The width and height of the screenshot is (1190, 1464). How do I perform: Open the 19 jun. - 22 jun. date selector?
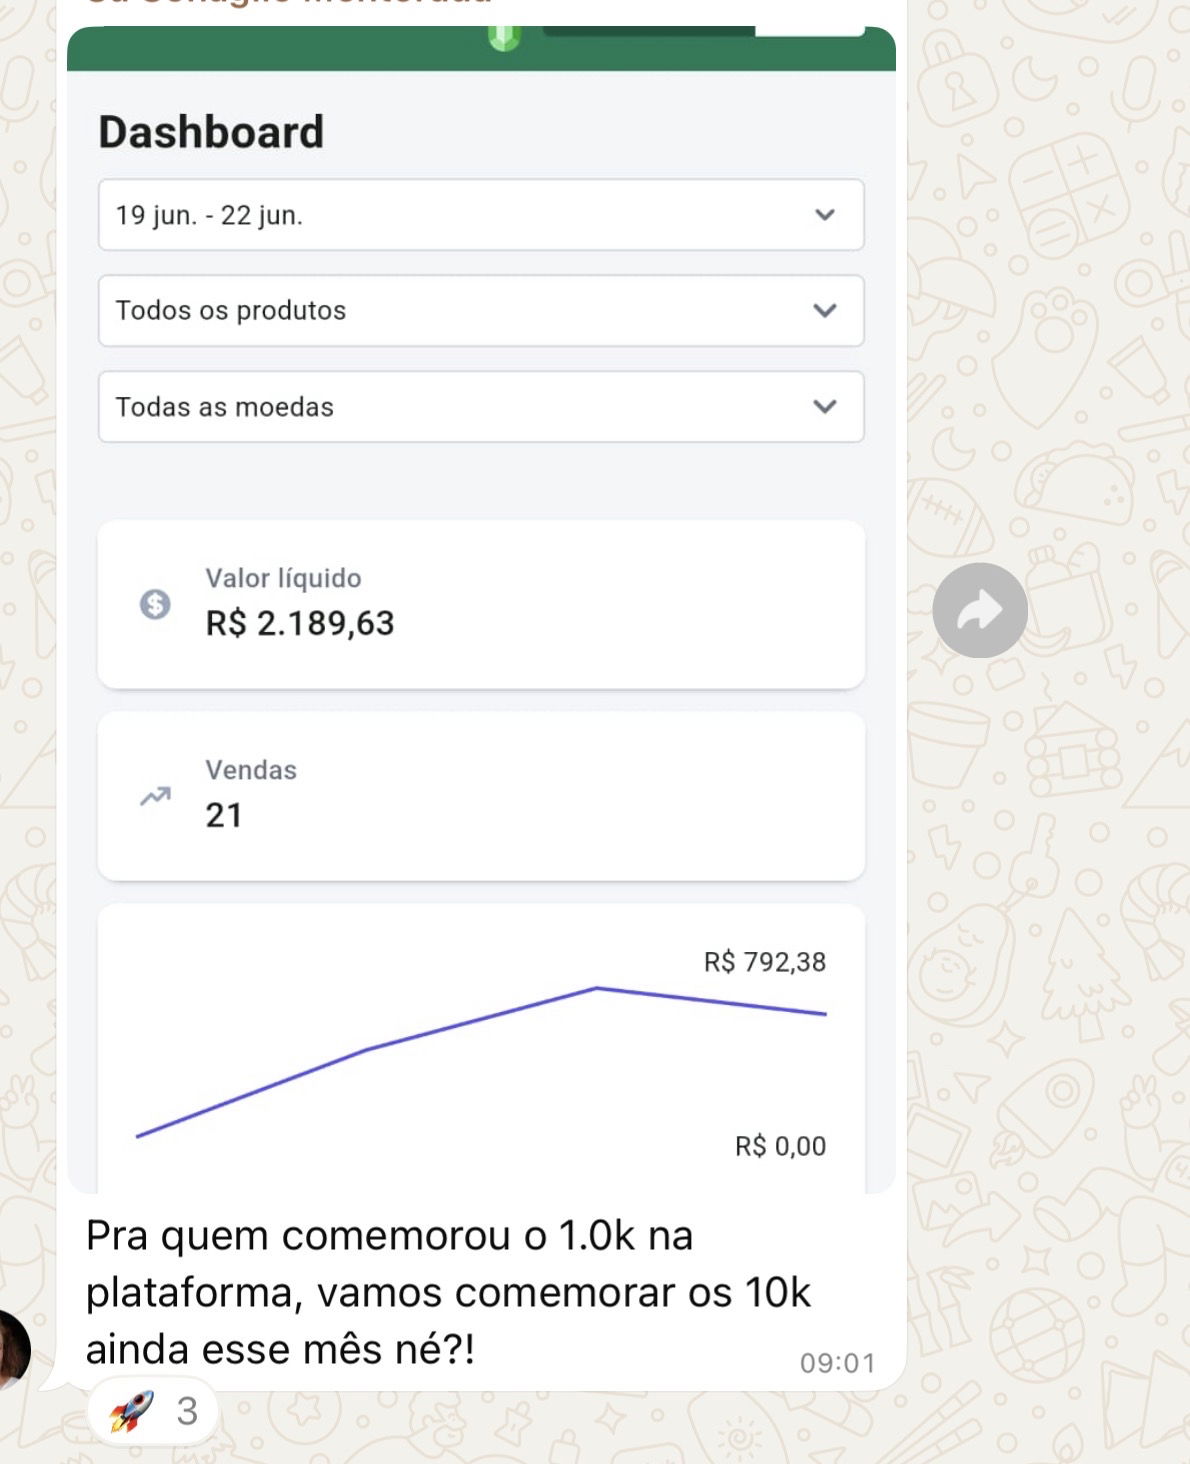[x=481, y=215]
